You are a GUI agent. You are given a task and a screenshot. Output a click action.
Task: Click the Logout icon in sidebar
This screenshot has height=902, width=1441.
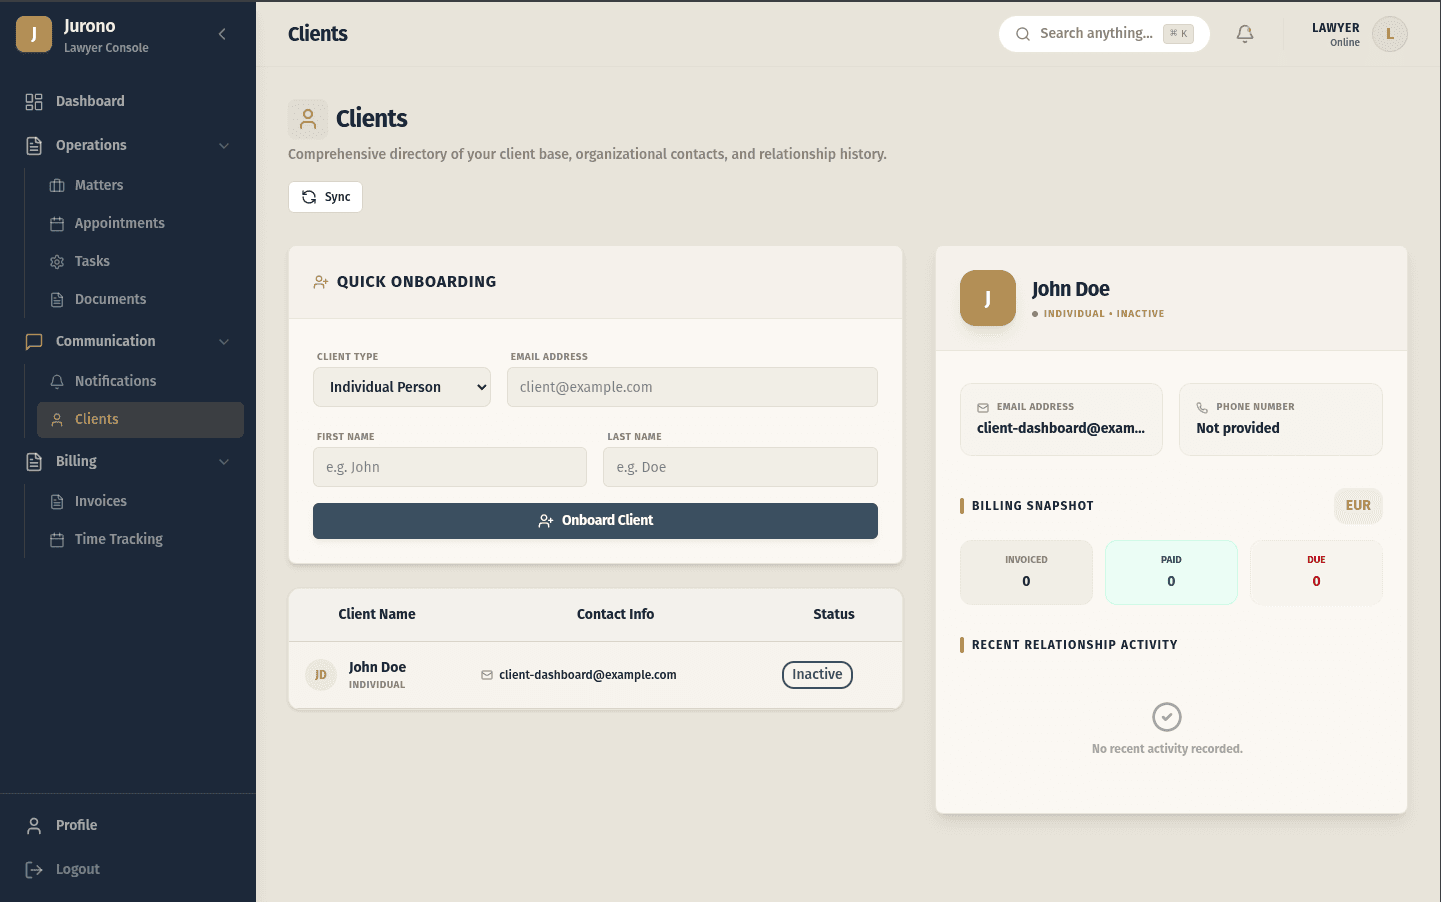(34, 869)
